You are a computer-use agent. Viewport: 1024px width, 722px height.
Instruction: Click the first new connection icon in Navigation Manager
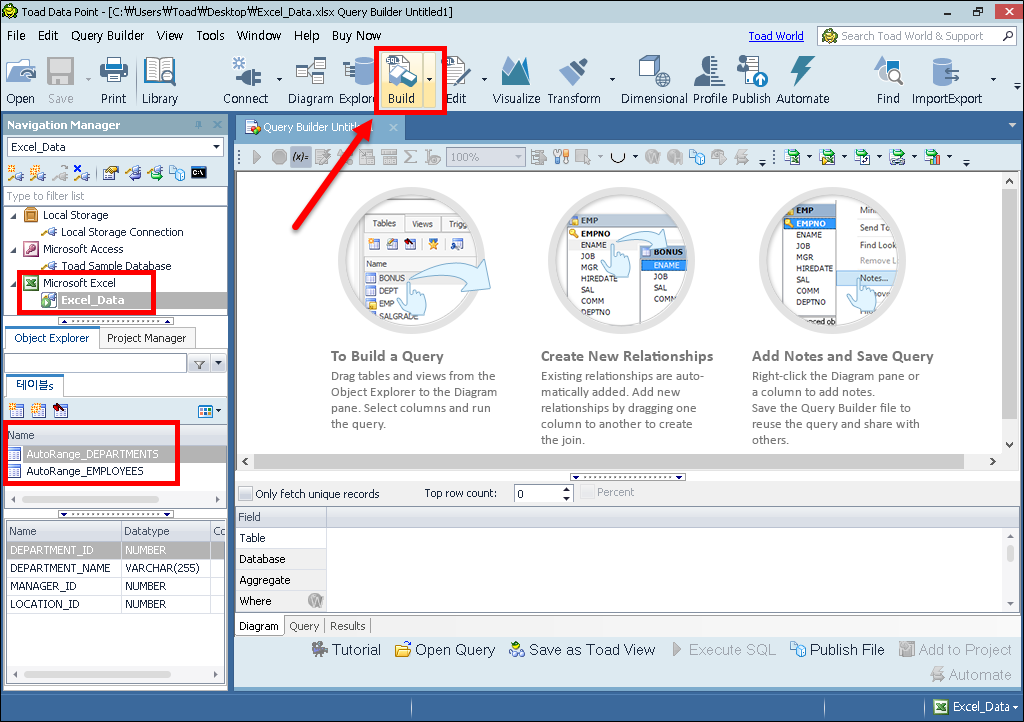(15, 173)
